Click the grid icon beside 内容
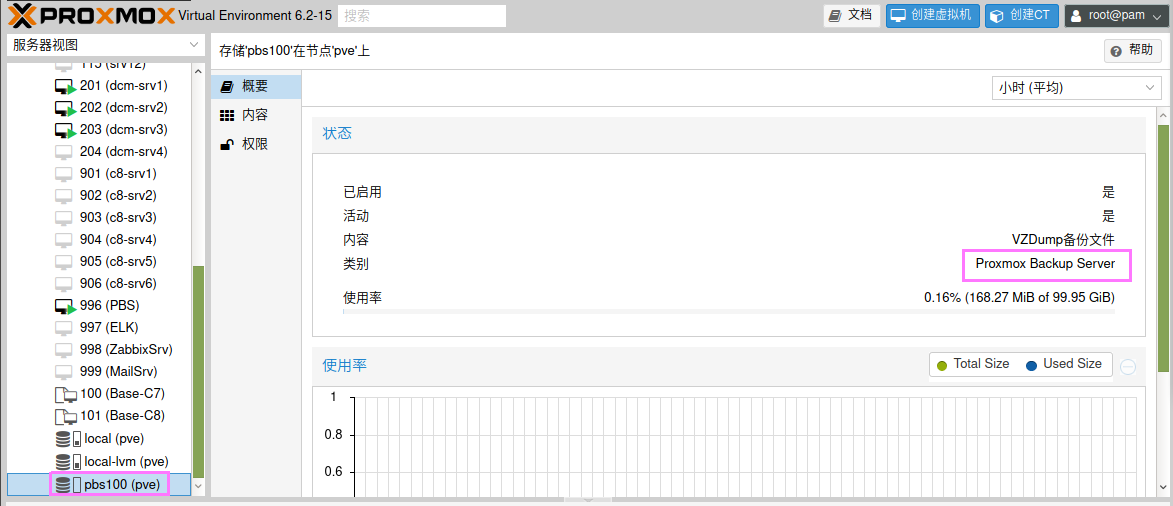1173x506 pixels. point(227,115)
